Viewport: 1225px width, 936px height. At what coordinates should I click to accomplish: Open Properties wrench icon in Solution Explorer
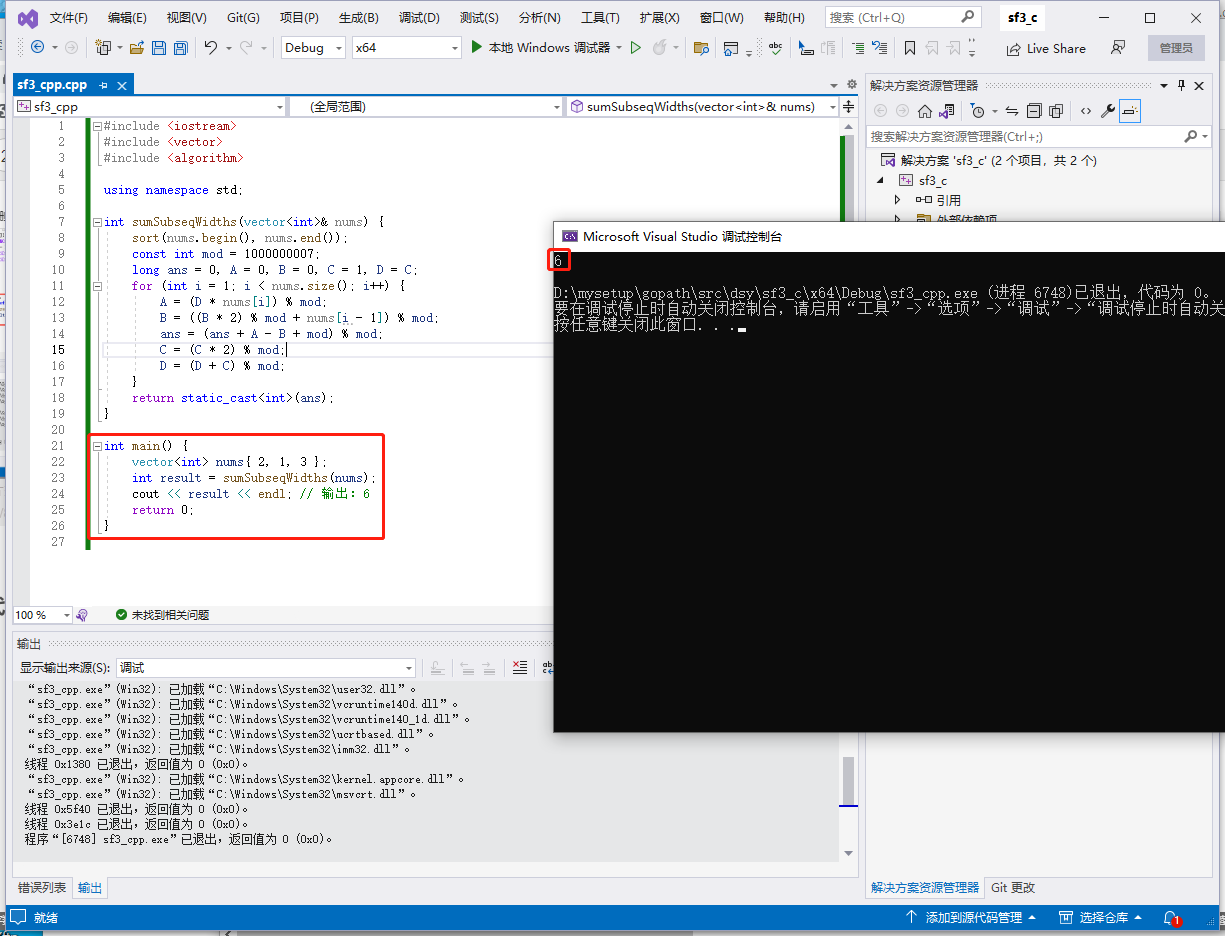[x=1108, y=111]
